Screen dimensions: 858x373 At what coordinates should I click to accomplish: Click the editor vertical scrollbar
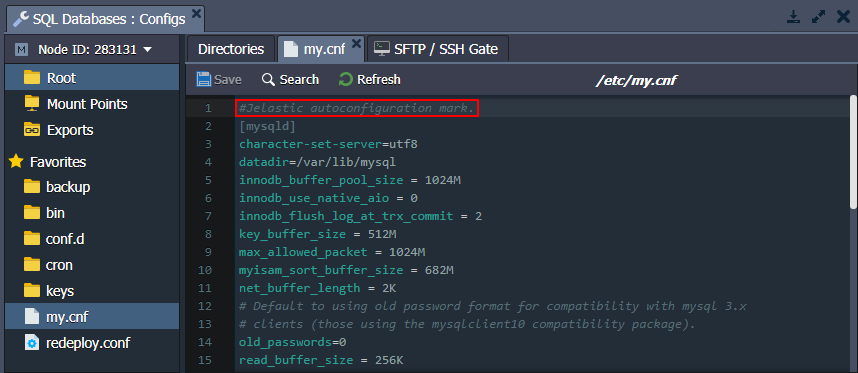853,151
